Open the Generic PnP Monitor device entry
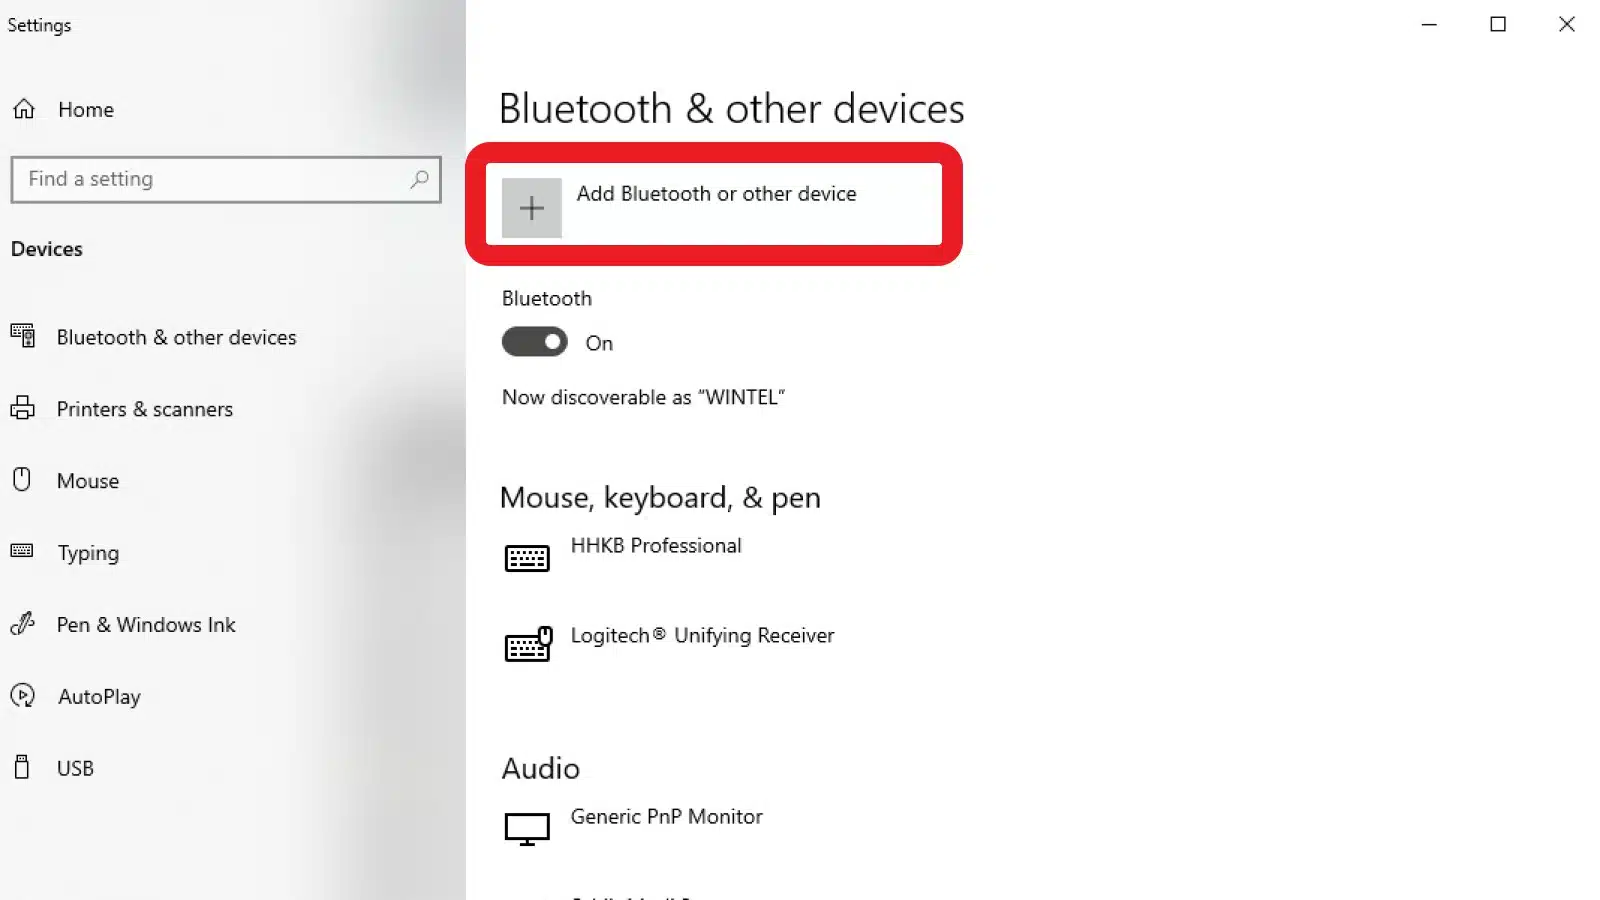The height and width of the screenshot is (900, 1600). coord(666,816)
